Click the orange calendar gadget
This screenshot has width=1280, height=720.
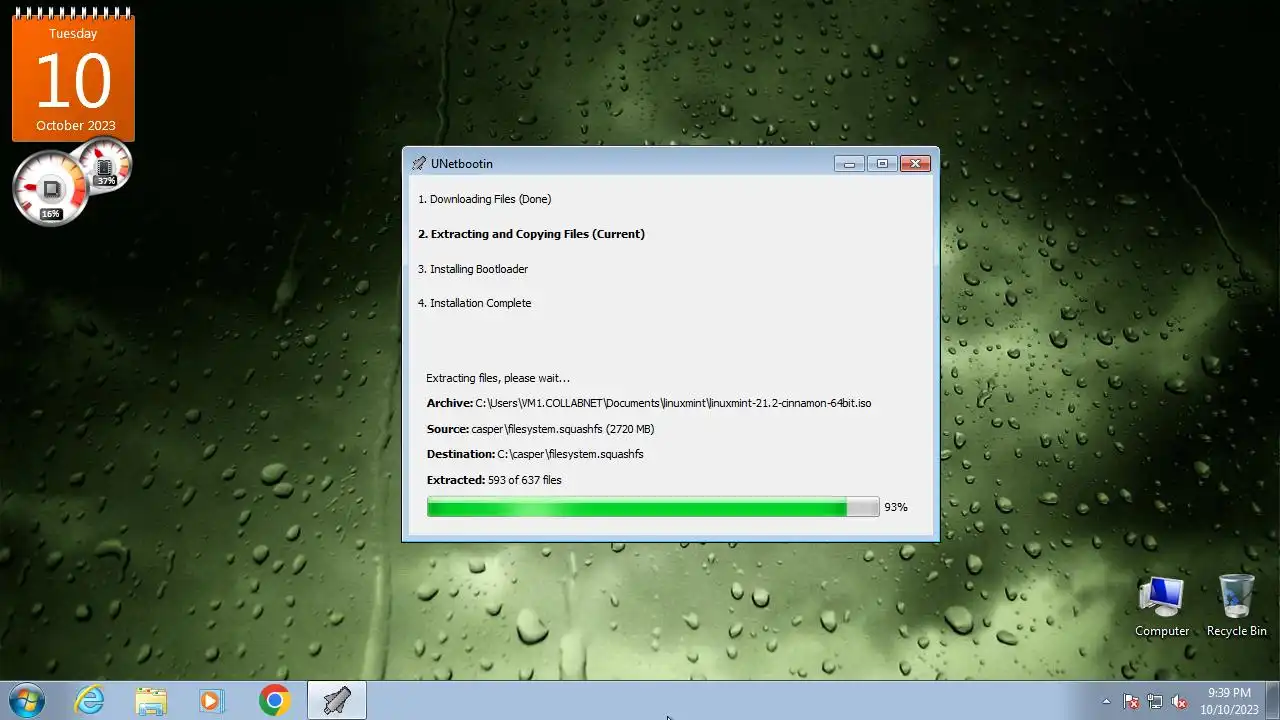tap(73, 75)
